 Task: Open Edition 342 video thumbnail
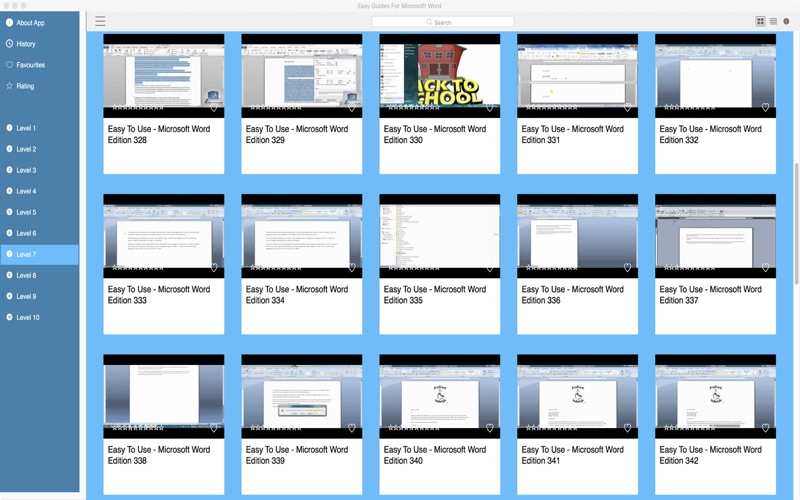click(715, 395)
